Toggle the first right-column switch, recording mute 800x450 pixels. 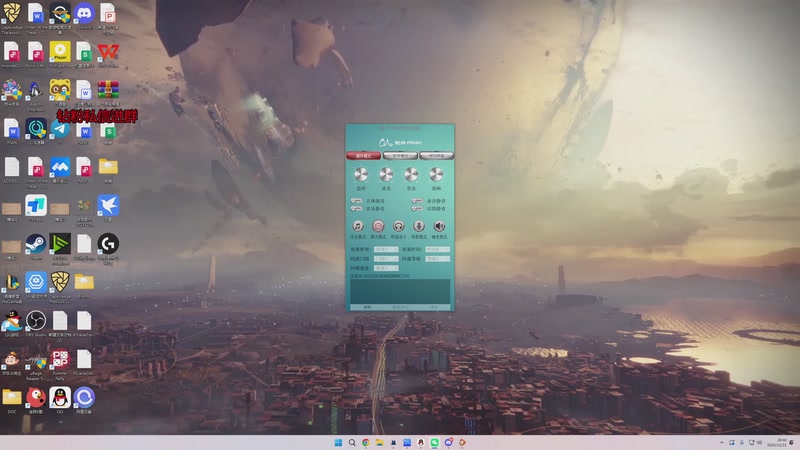click(x=417, y=201)
